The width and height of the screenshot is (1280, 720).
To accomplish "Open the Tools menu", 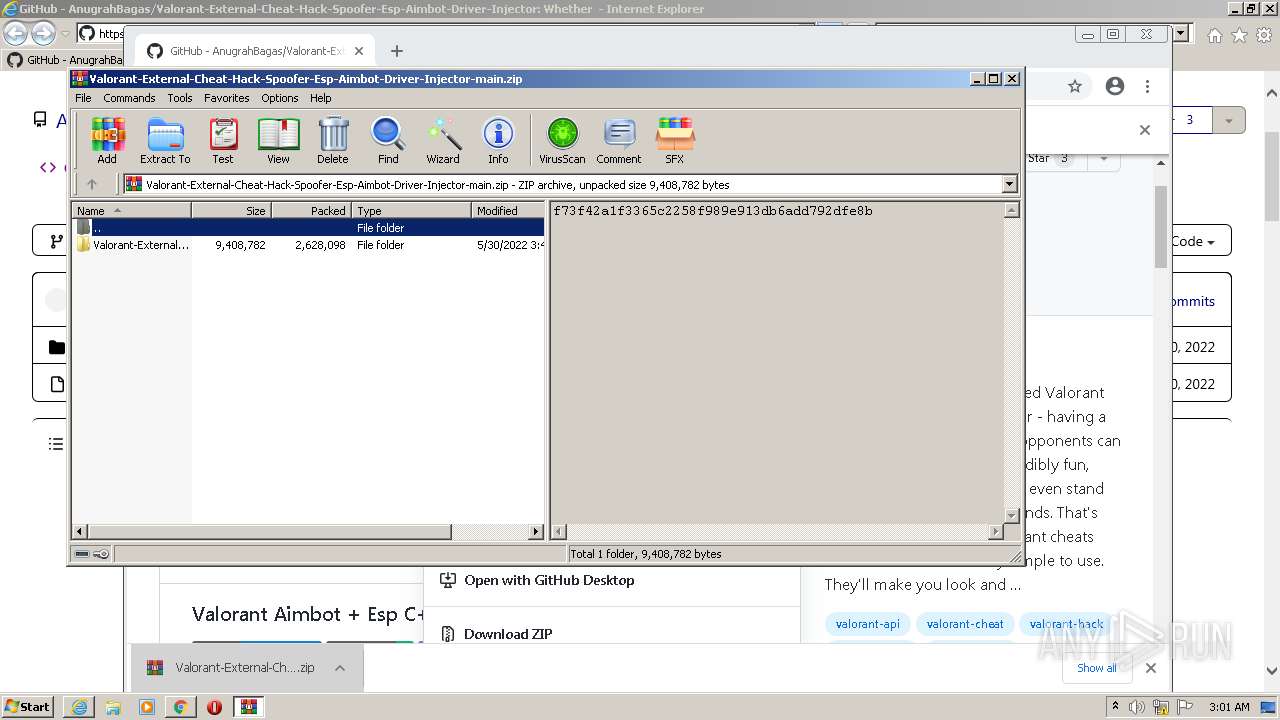I will point(180,98).
